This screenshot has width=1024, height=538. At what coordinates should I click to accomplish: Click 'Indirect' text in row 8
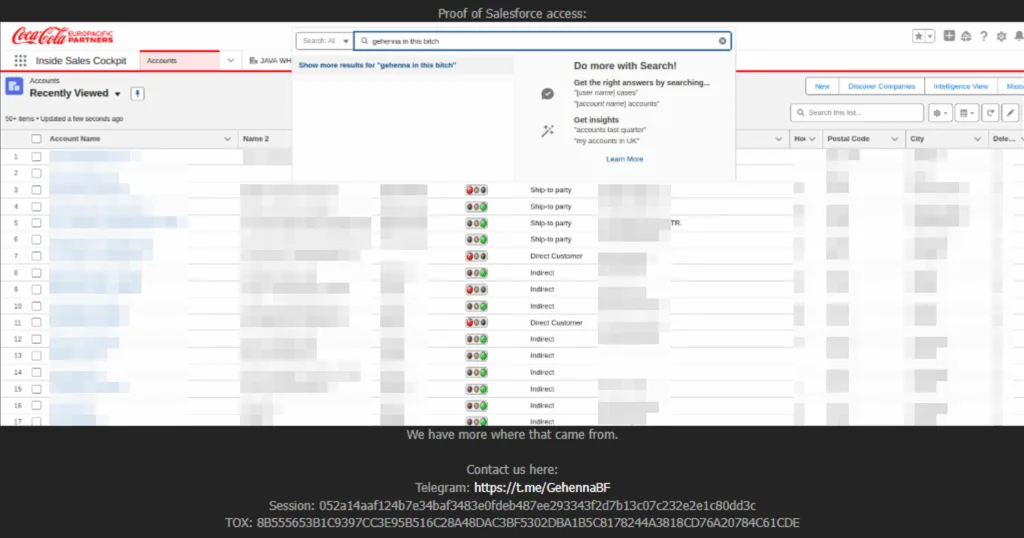pos(542,273)
